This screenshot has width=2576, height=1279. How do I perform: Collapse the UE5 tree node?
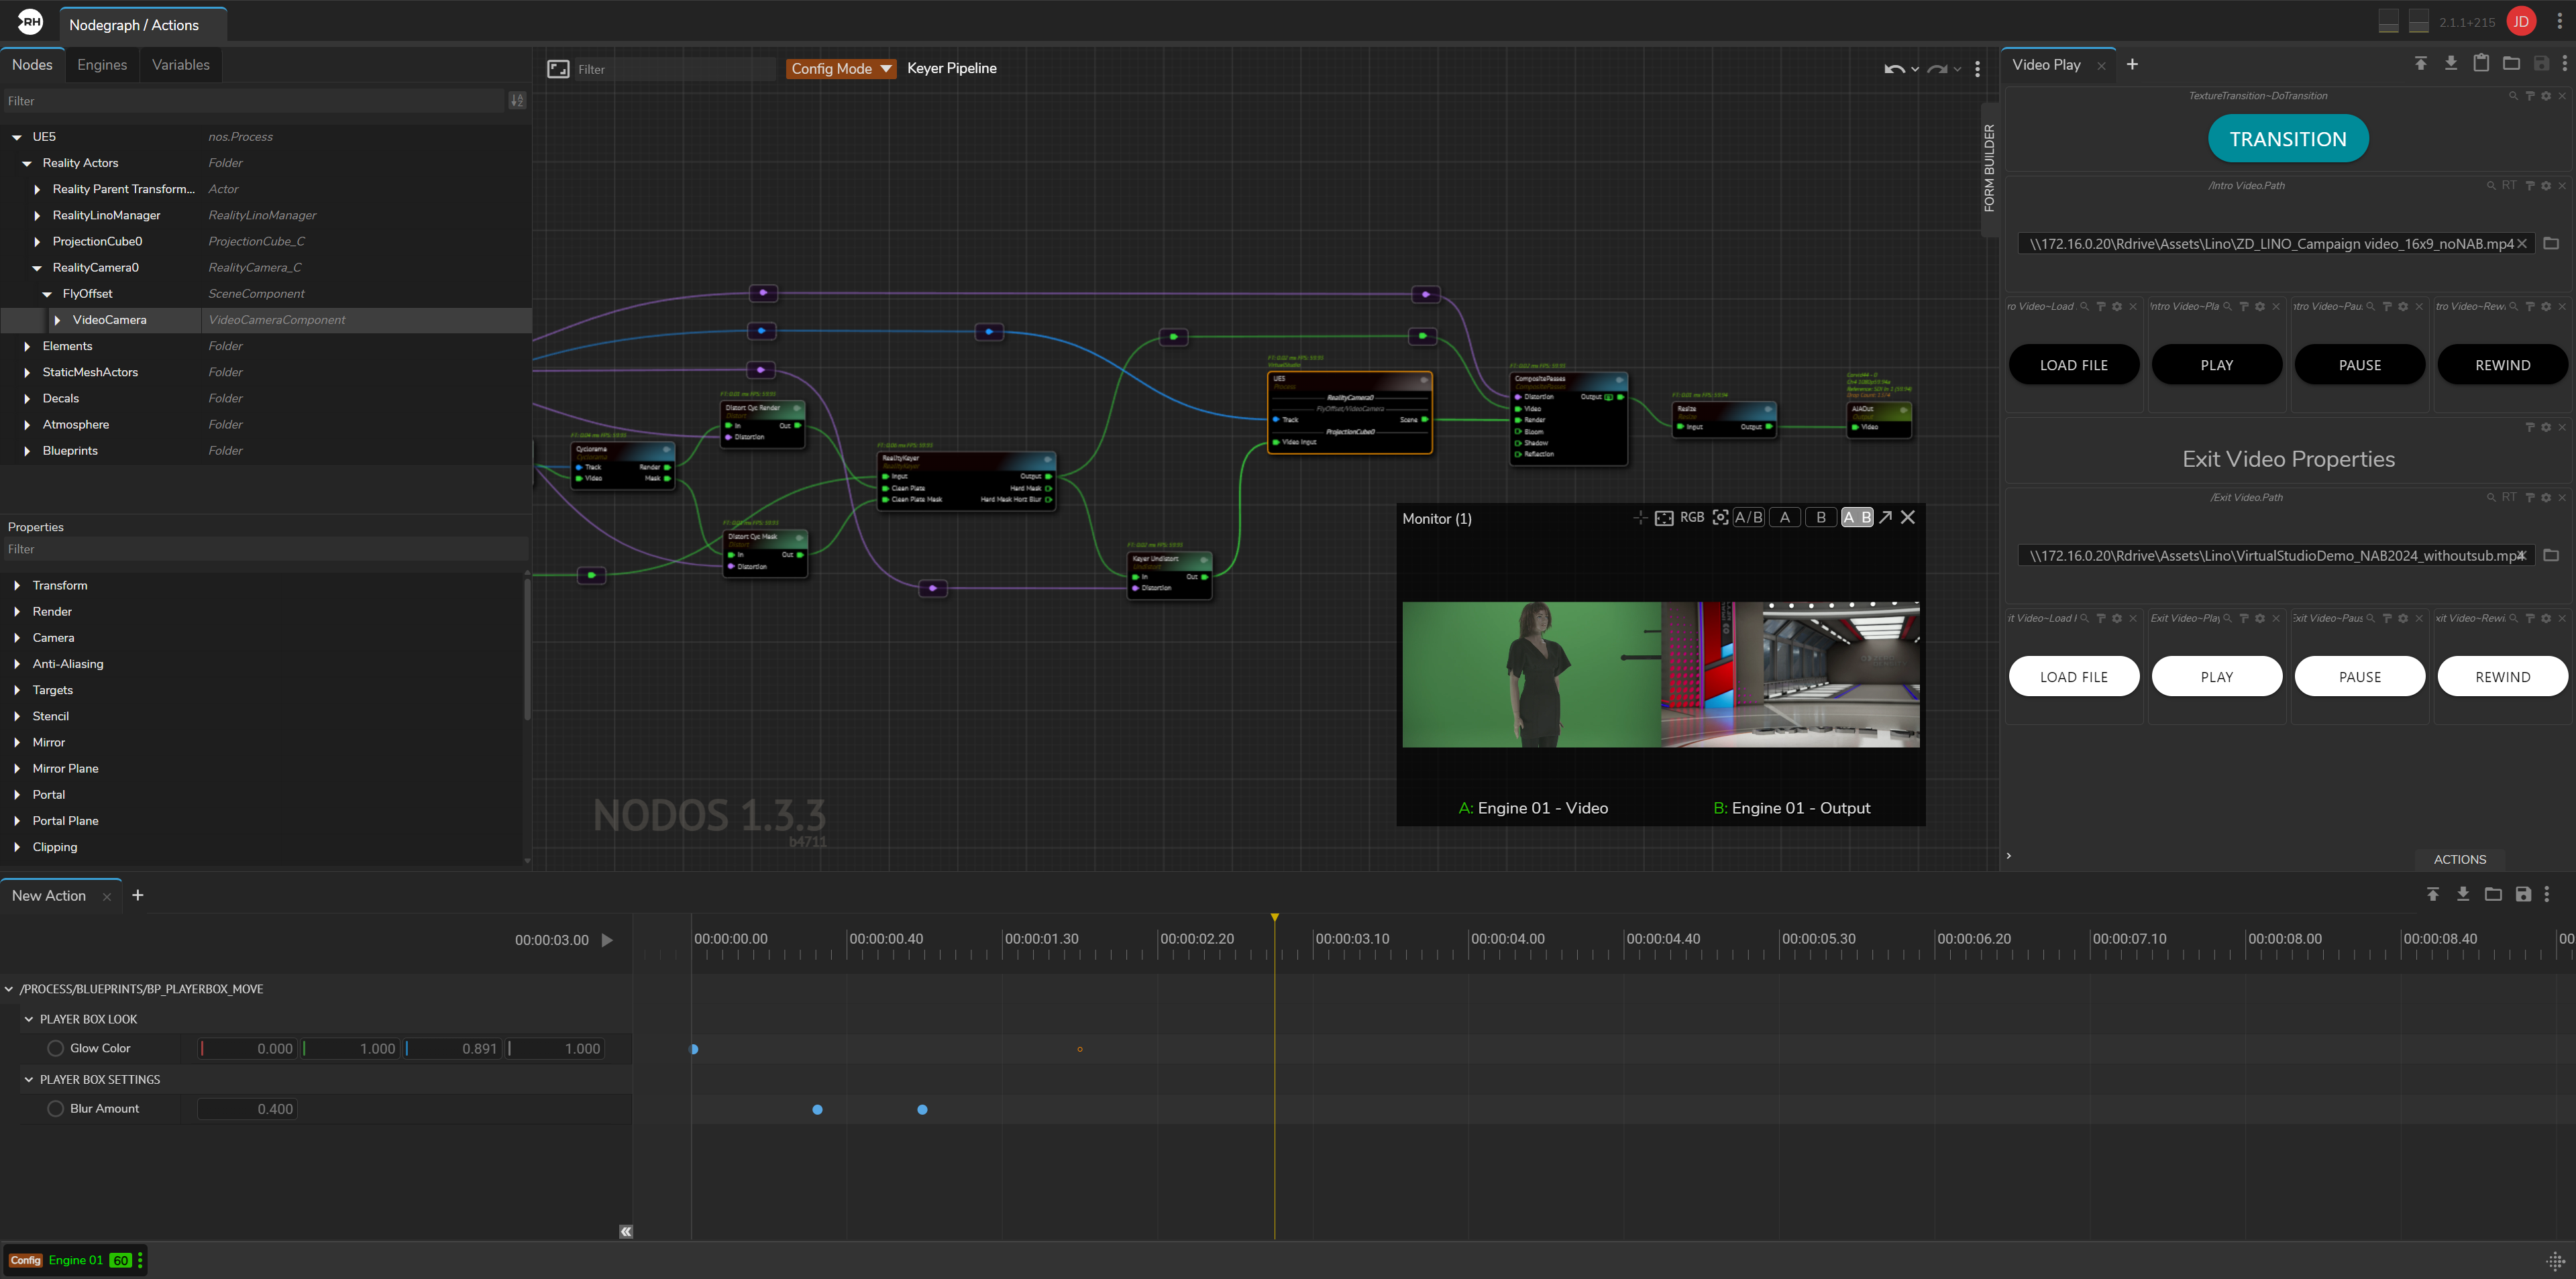(x=17, y=137)
